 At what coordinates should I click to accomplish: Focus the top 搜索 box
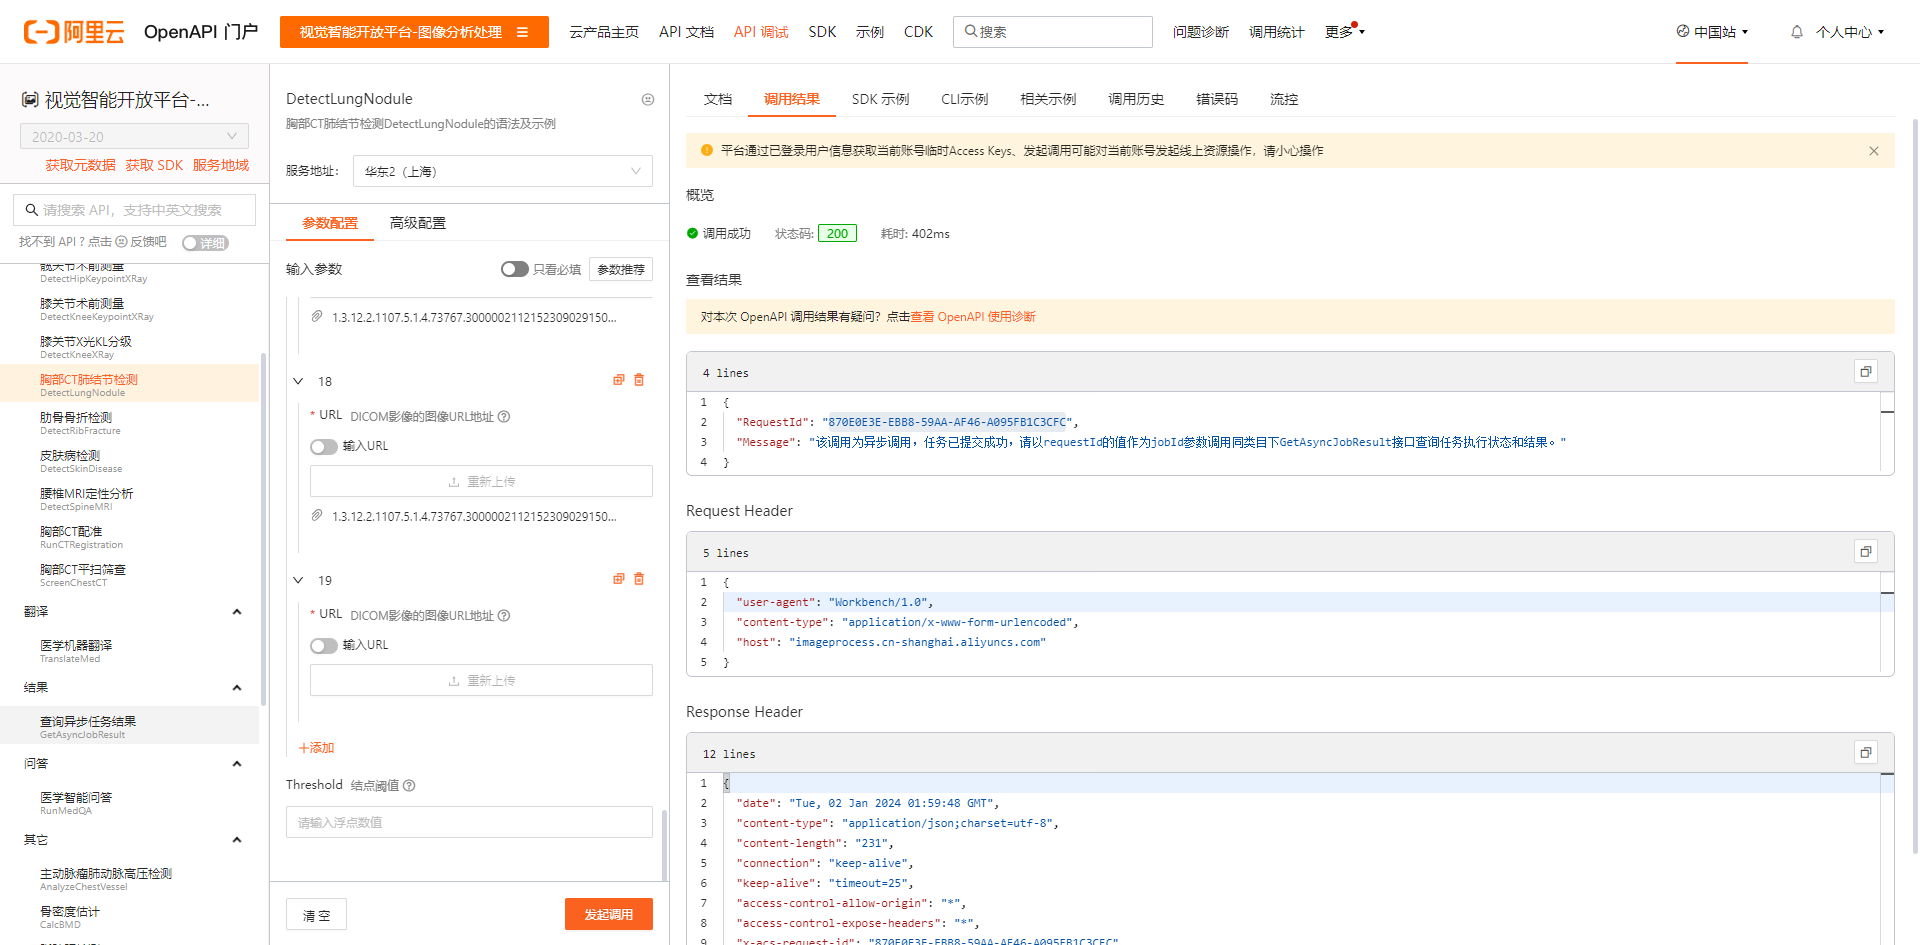[1053, 32]
